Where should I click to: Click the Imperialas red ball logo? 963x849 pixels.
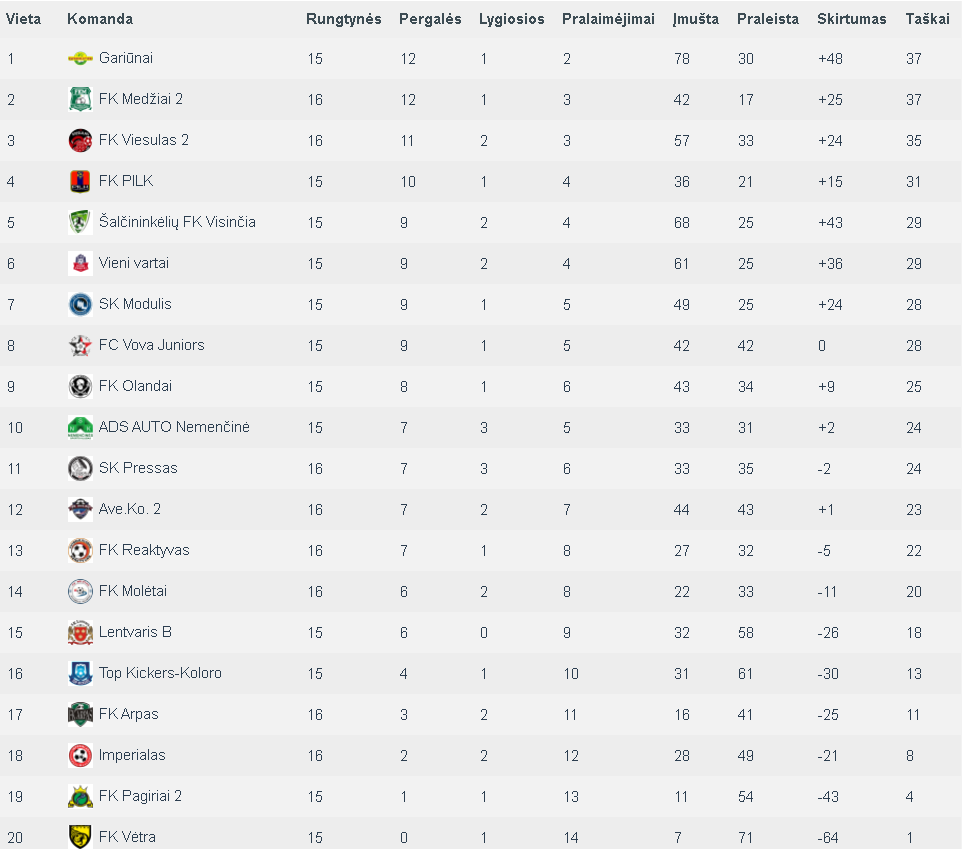tap(80, 755)
